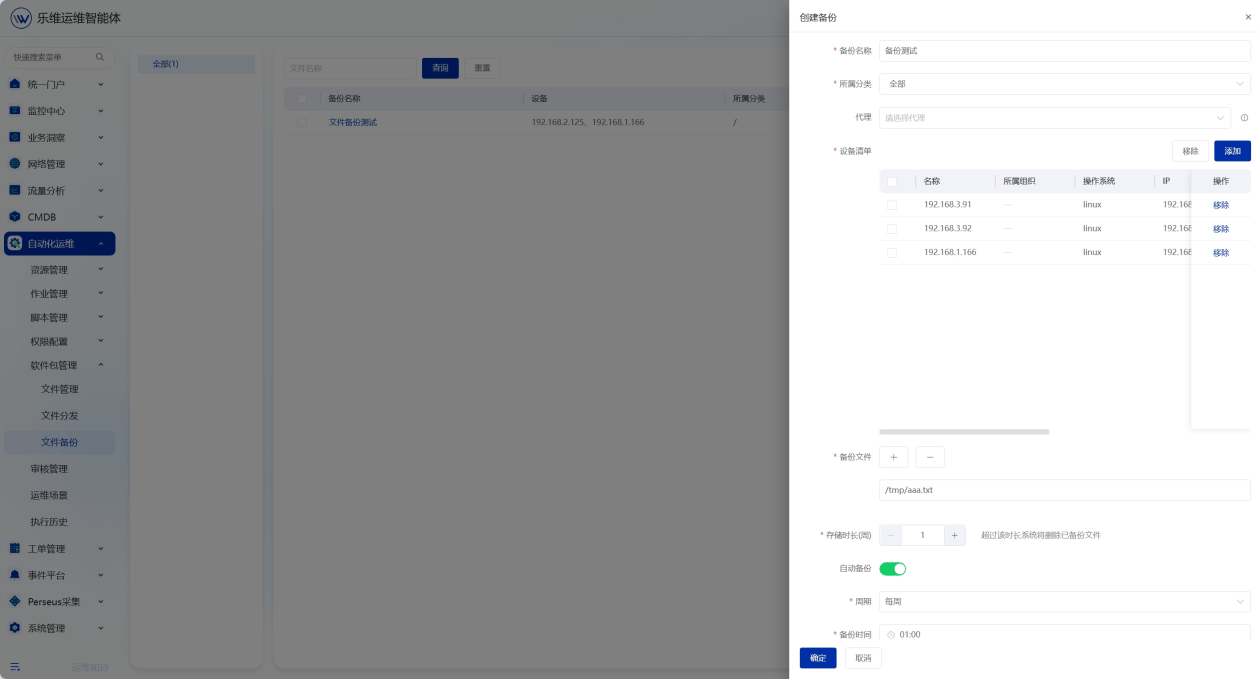The height and width of the screenshot is (679, 1260).
Task: Click the 监控中心 monitor icon
Action: [15, 111]
